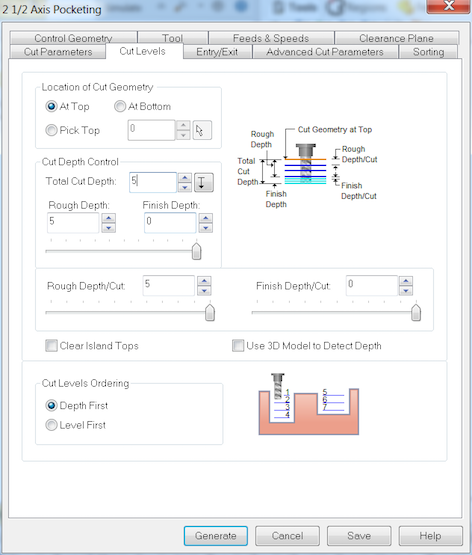The height and width of the screenshot is (555, 472).
Task: Decrease Rough Depth with down arrow
Action: pyautogui.click(x=109, y=228)
